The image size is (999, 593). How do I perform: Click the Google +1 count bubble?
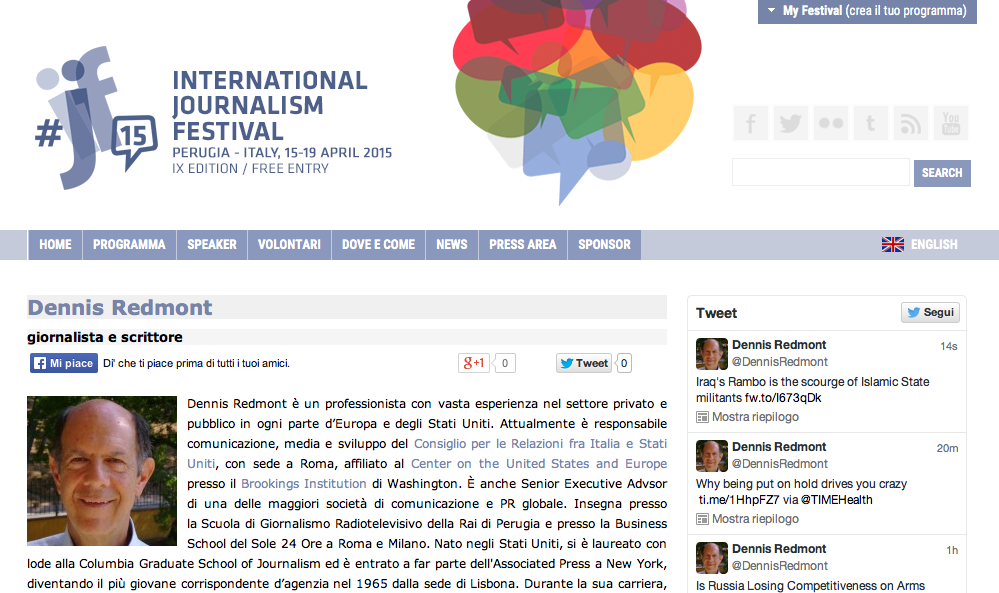[x=505, y=363]
